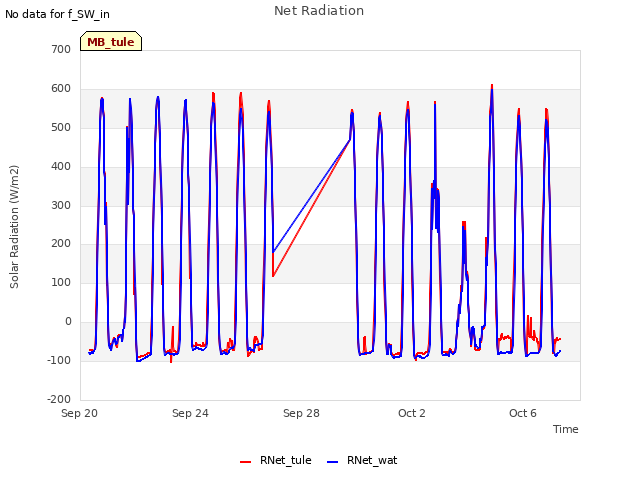
Task: Click the red RNet_tule legend swatch
Action: pyautogui.click(x=245, y=462)
